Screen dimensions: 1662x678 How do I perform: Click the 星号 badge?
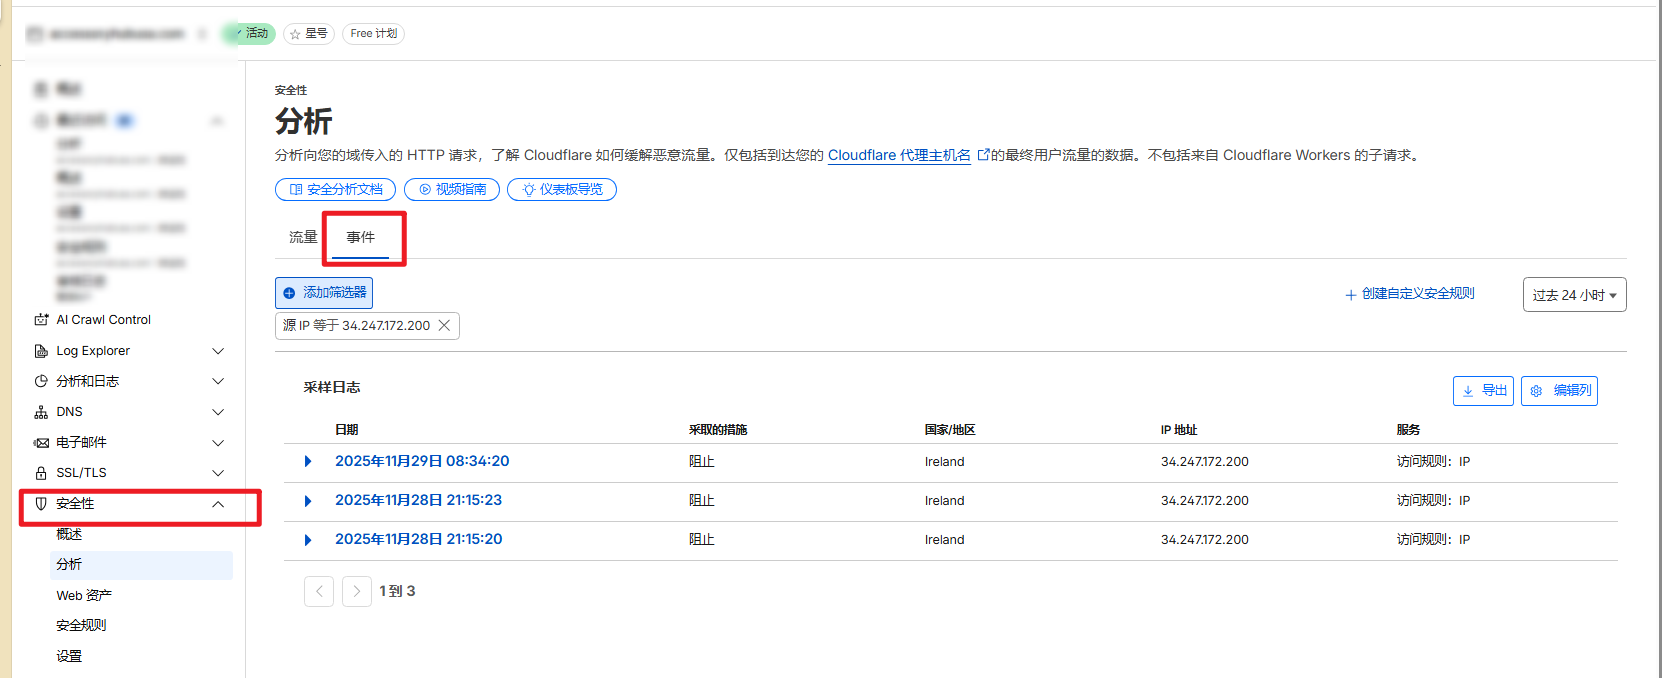[x=309, y=34]
